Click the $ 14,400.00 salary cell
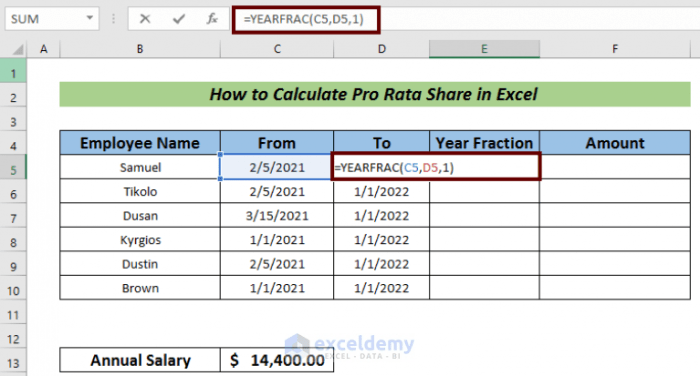The height and width of the screenshot is (376, 700). tap(277, 360)
